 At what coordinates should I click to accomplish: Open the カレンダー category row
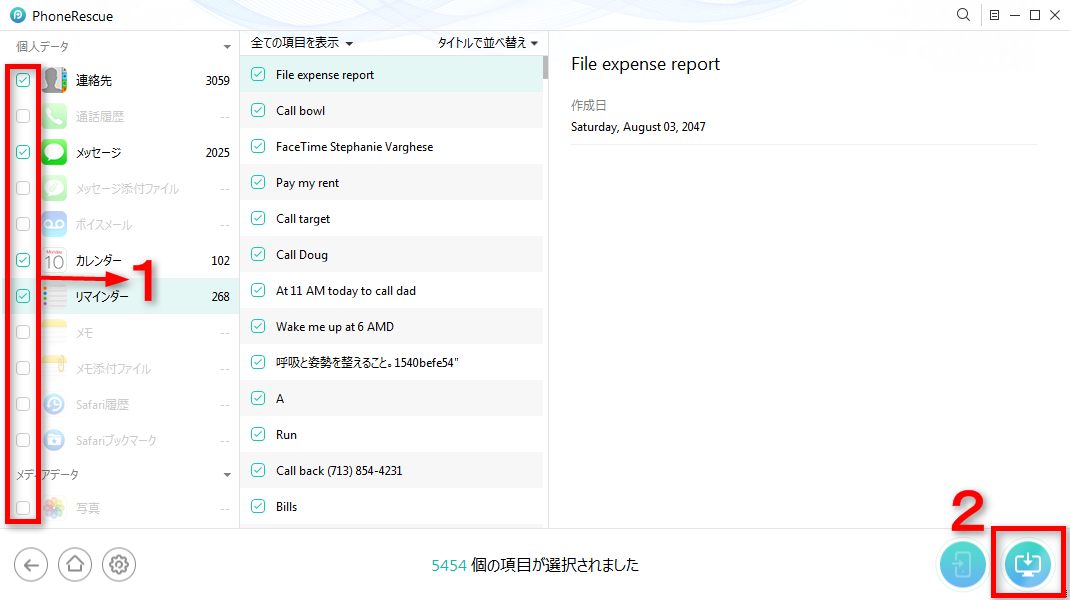pos(121,260)
